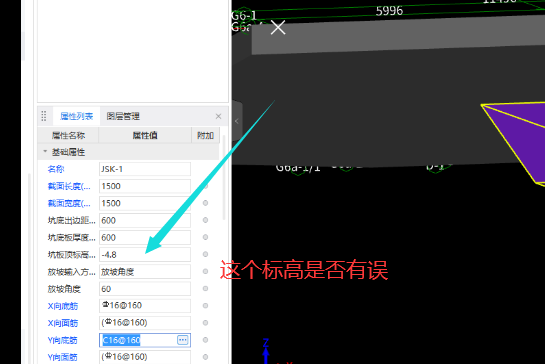
Task: Edit the 坑板顶标高 value -4.8
Action: click(145, 254)
